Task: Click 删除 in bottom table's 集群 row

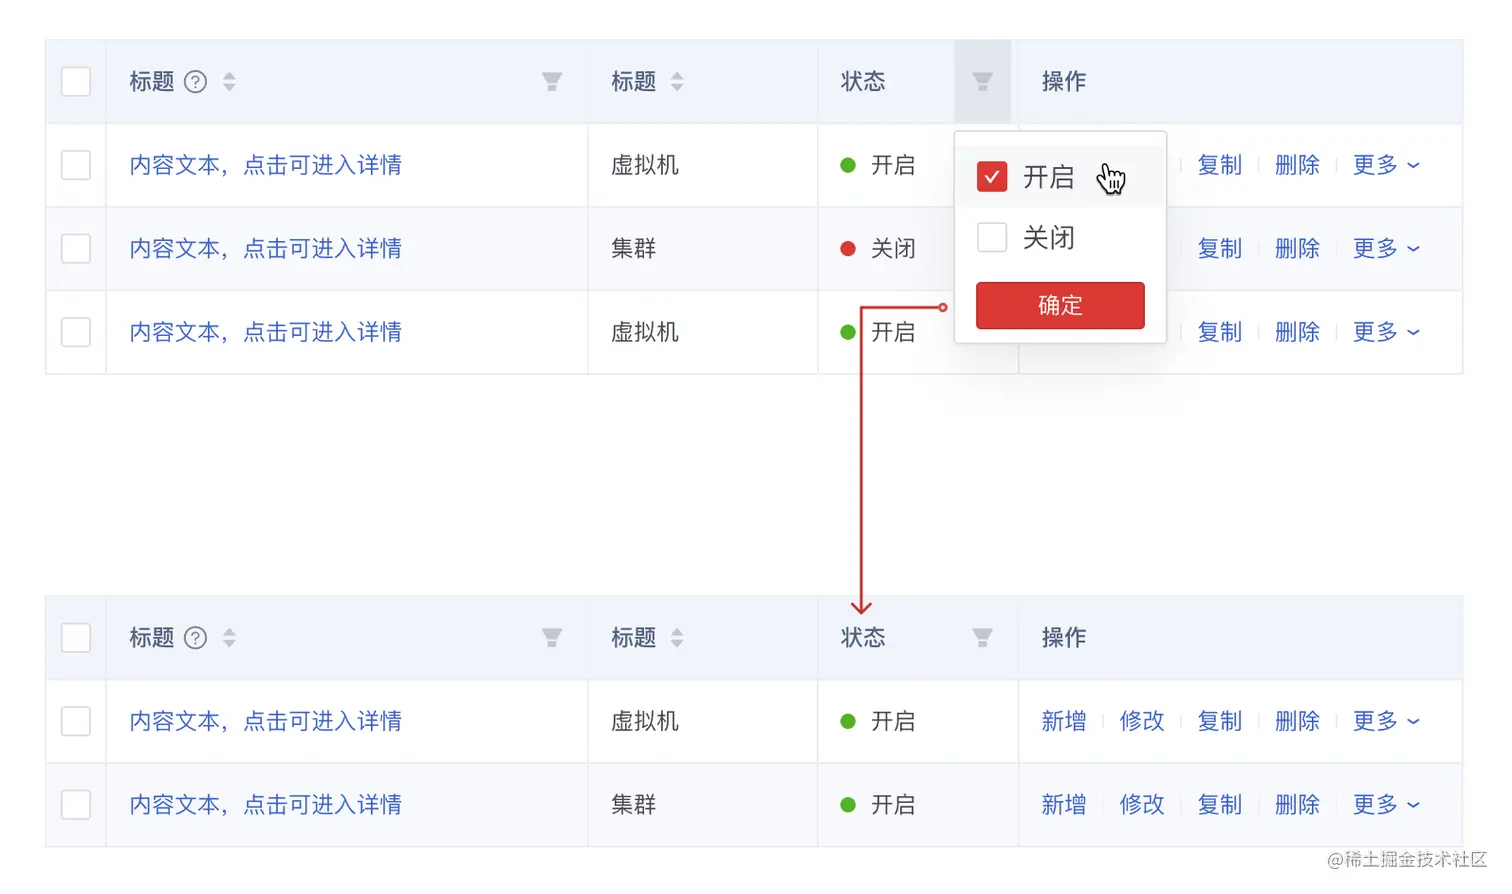Action: [1298, 805]
